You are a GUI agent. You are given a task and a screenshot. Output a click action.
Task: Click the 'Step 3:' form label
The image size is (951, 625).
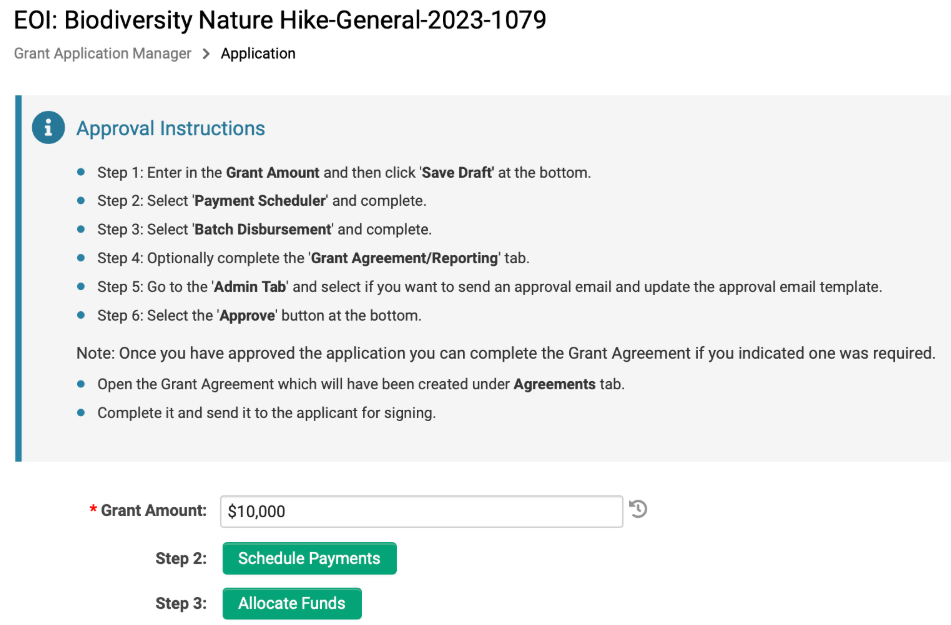pyautogui.click(x=181, y=603)
